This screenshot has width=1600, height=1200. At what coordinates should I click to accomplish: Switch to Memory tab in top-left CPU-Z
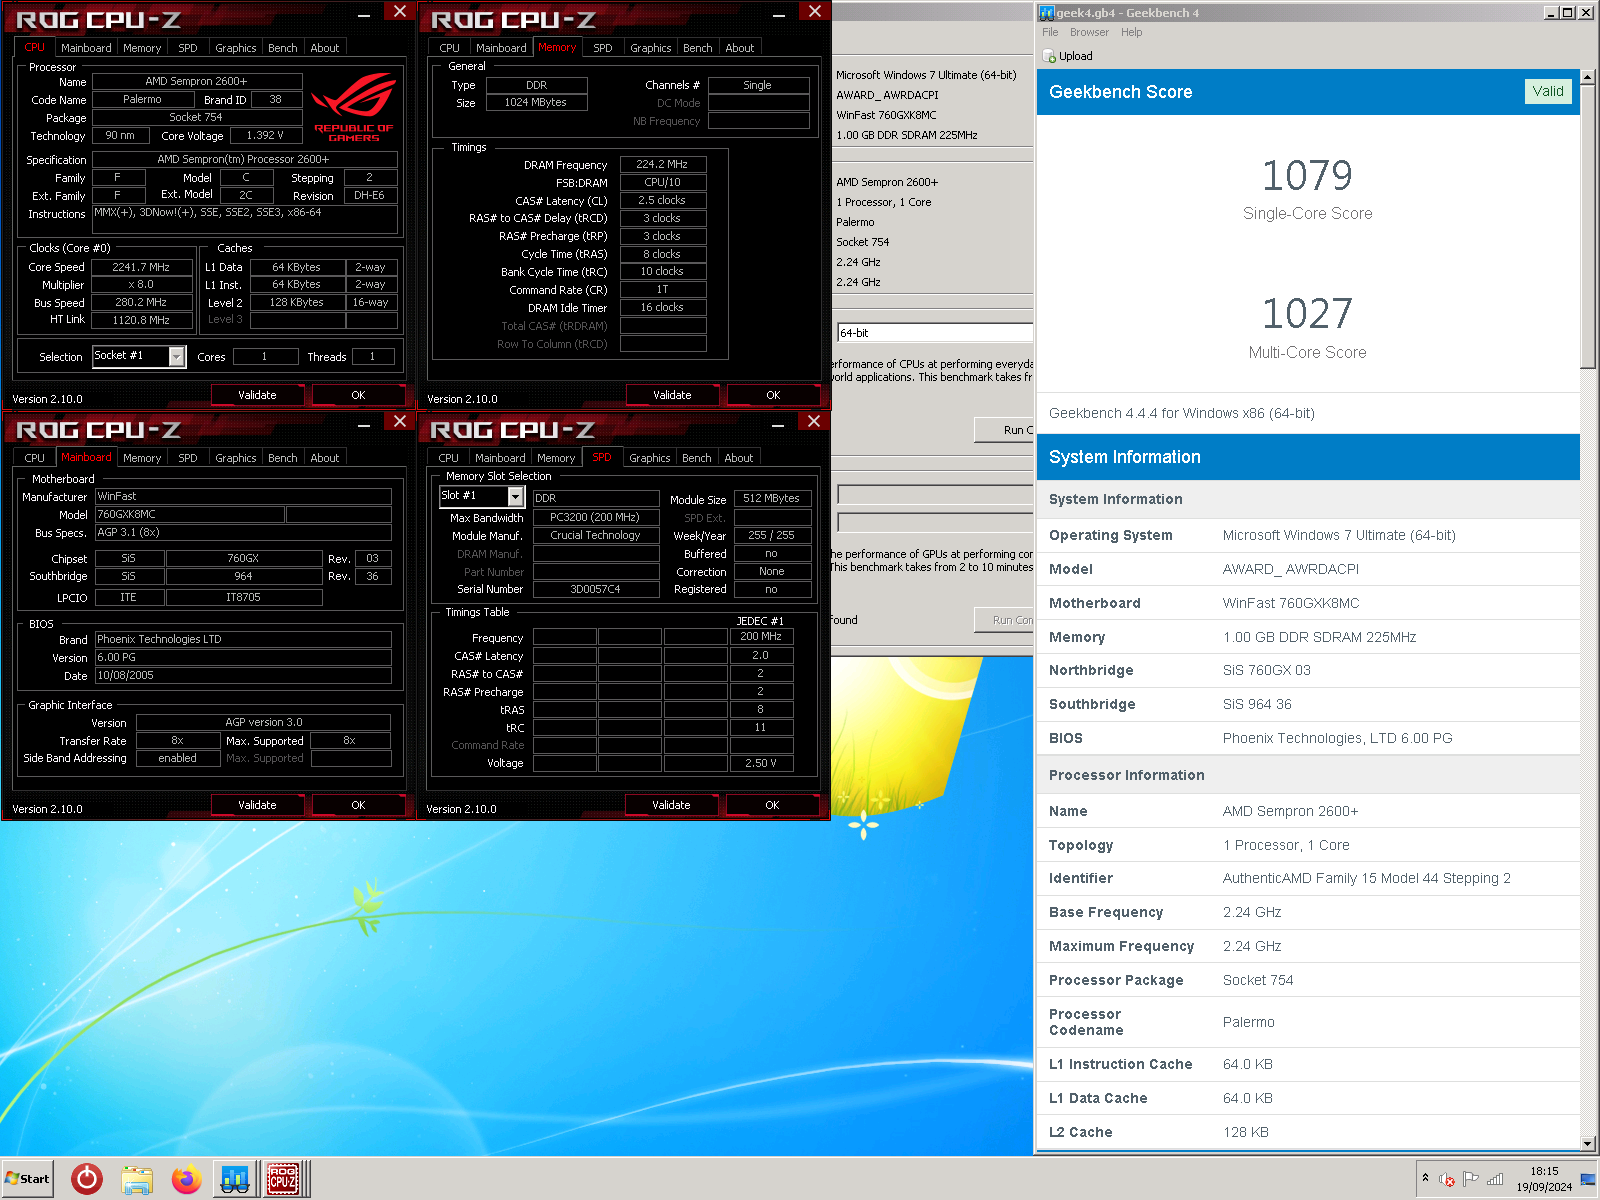pos(142,48)
